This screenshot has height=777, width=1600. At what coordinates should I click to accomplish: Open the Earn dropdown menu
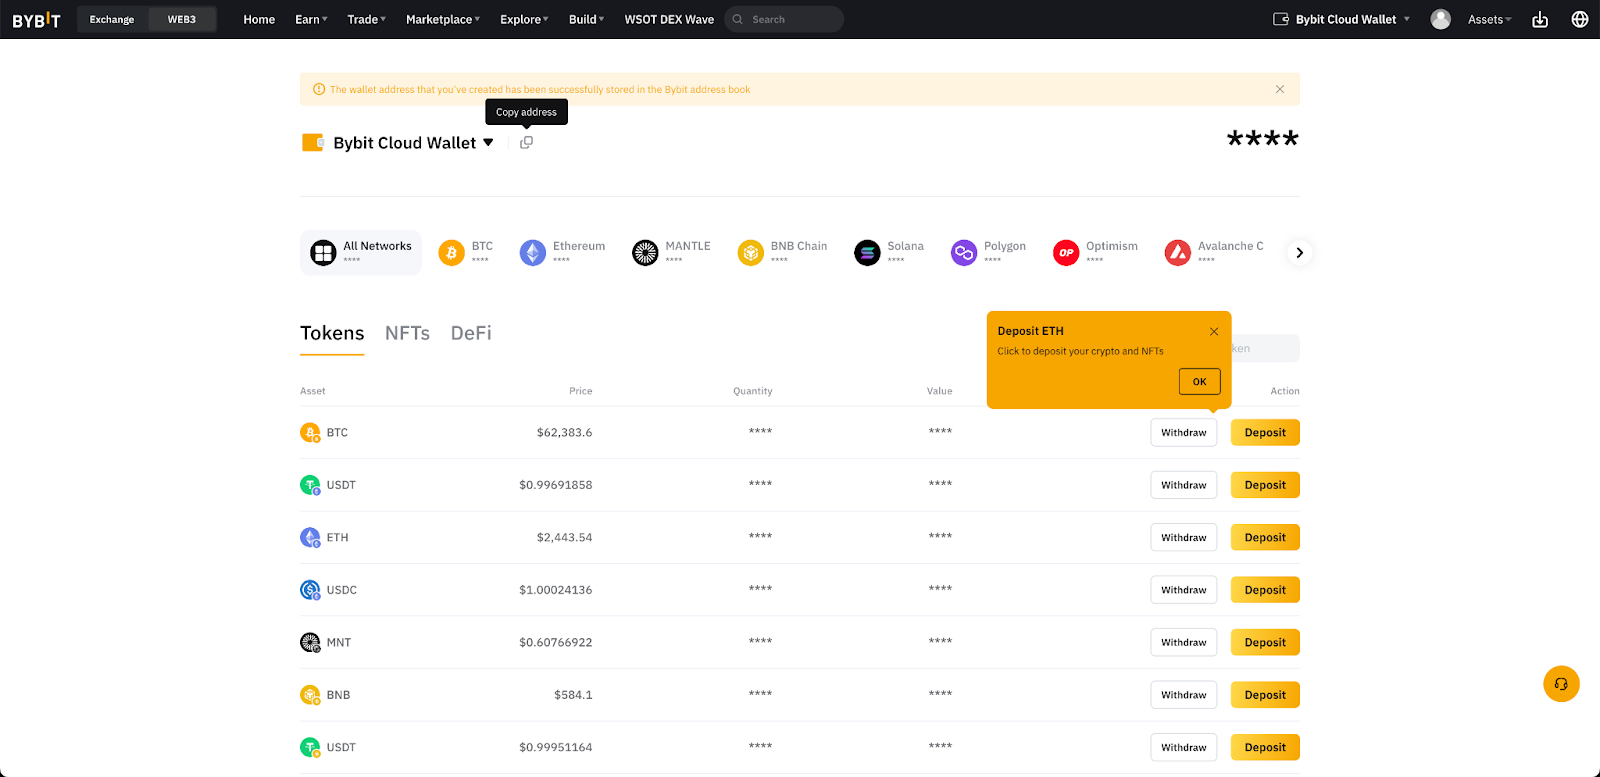(x=311, y=19)
